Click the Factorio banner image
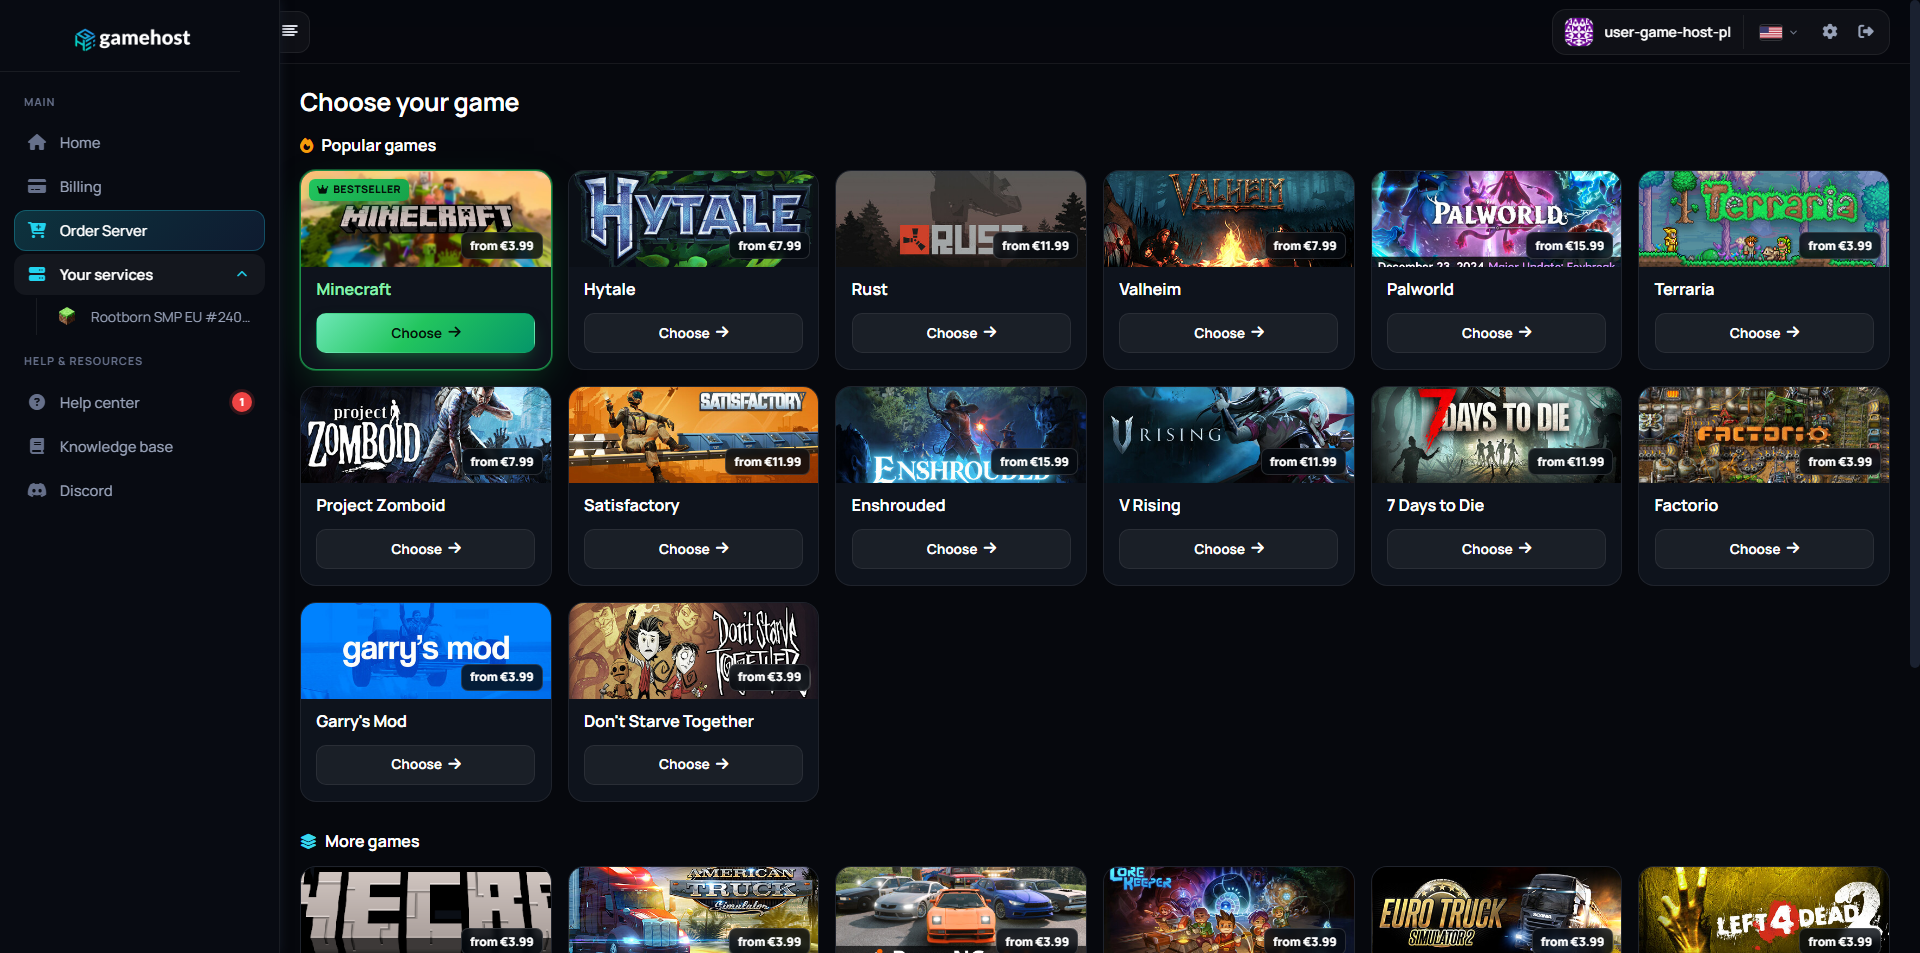The height and width of the screenshot is (953, 1920). click(1764, 435)
